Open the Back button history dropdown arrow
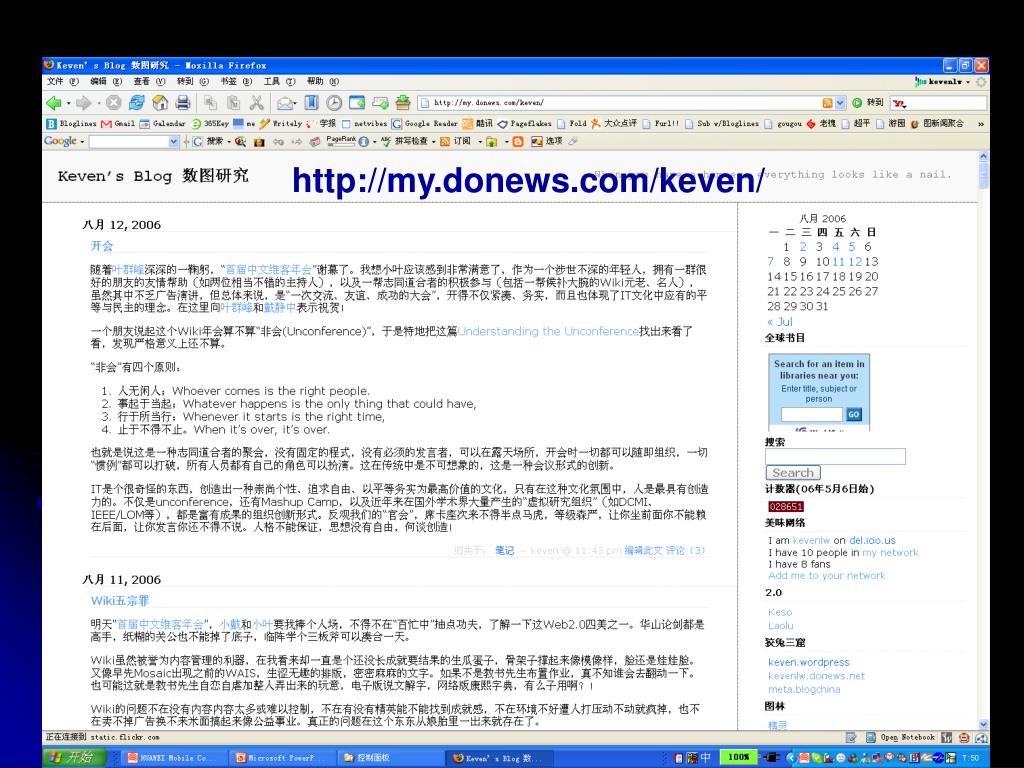The height and width of the screenshot is (768, 1024). point(68,103)
